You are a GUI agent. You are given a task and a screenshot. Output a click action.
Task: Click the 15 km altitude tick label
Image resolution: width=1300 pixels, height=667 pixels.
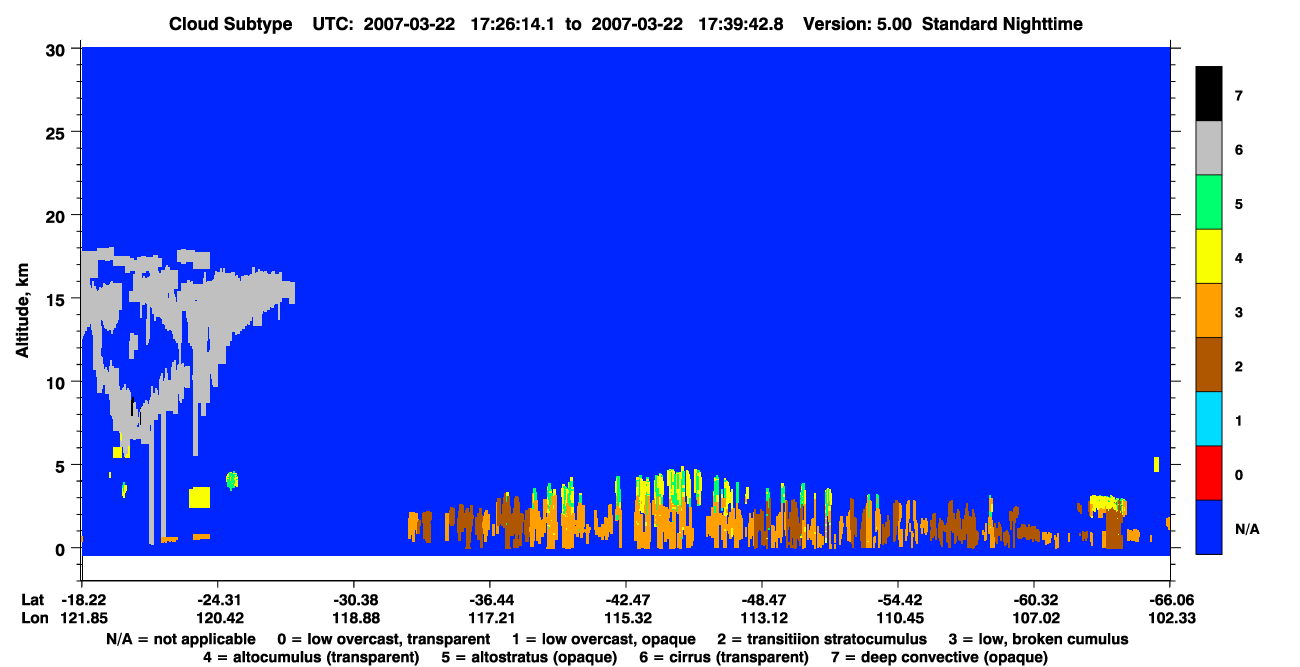(58, 299)
